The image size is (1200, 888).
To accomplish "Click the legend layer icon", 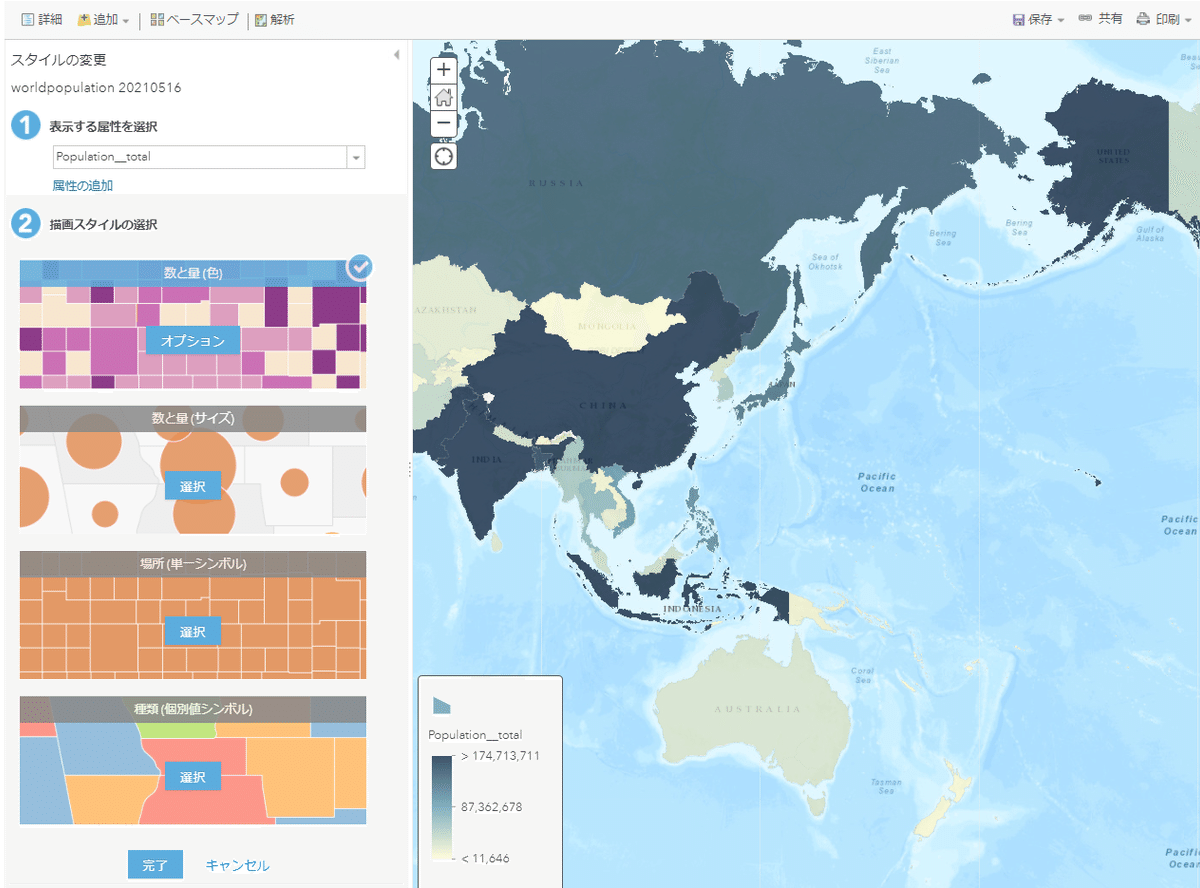I will 442,705.
